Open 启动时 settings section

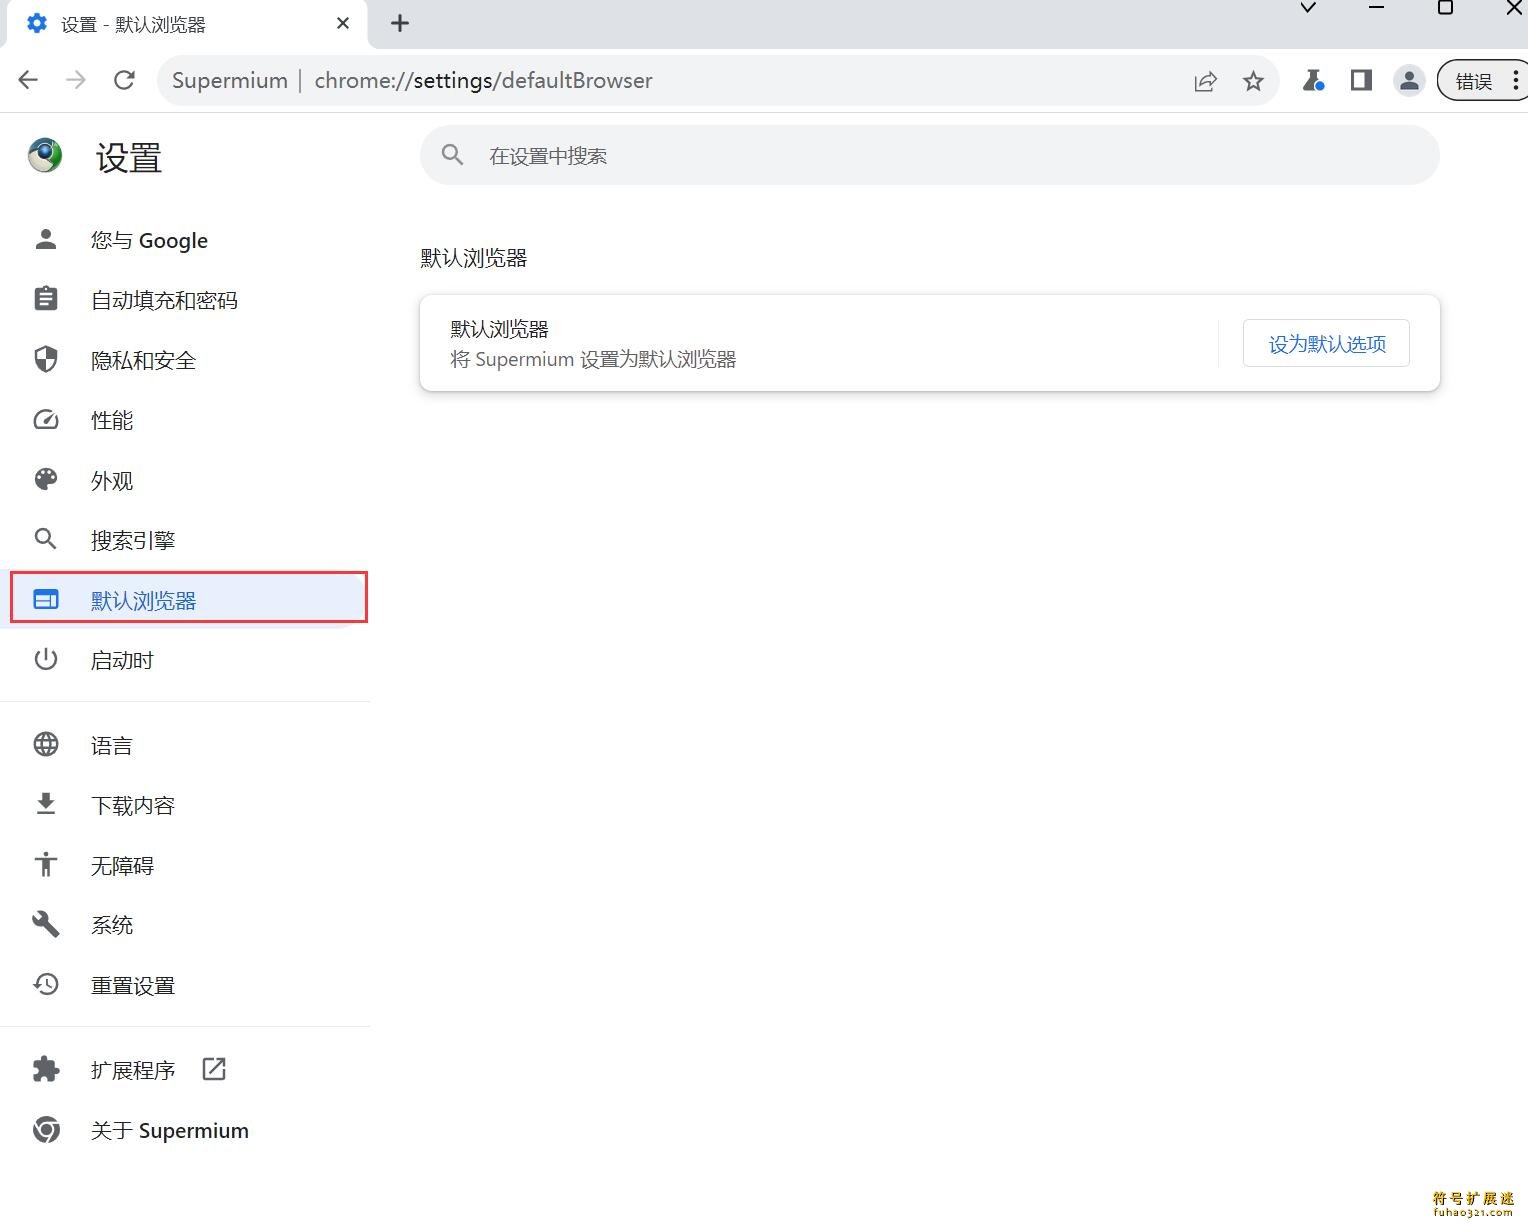(x=185, y=660)
